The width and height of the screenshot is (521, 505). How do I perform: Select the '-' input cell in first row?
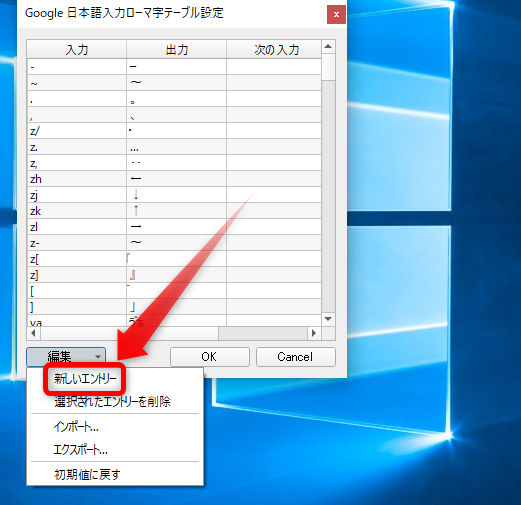click(x=77, y=67)
